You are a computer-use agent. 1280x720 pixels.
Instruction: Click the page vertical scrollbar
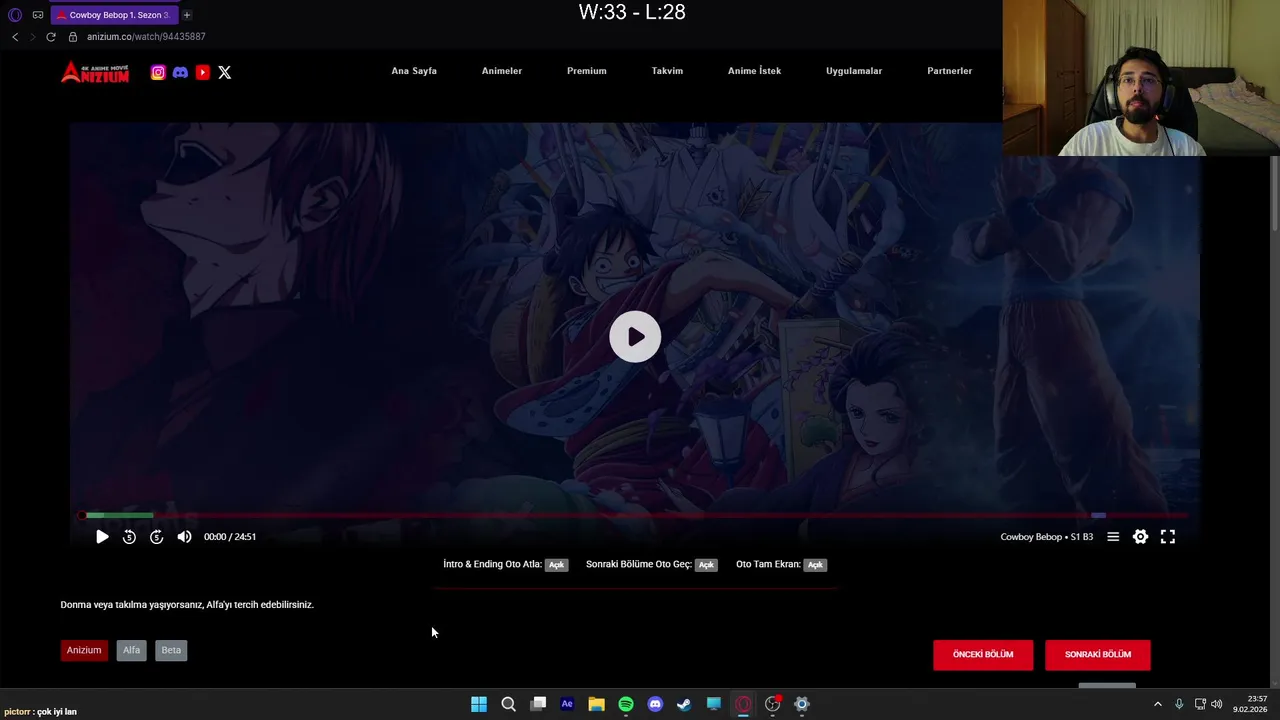(x=1275, y=195)
